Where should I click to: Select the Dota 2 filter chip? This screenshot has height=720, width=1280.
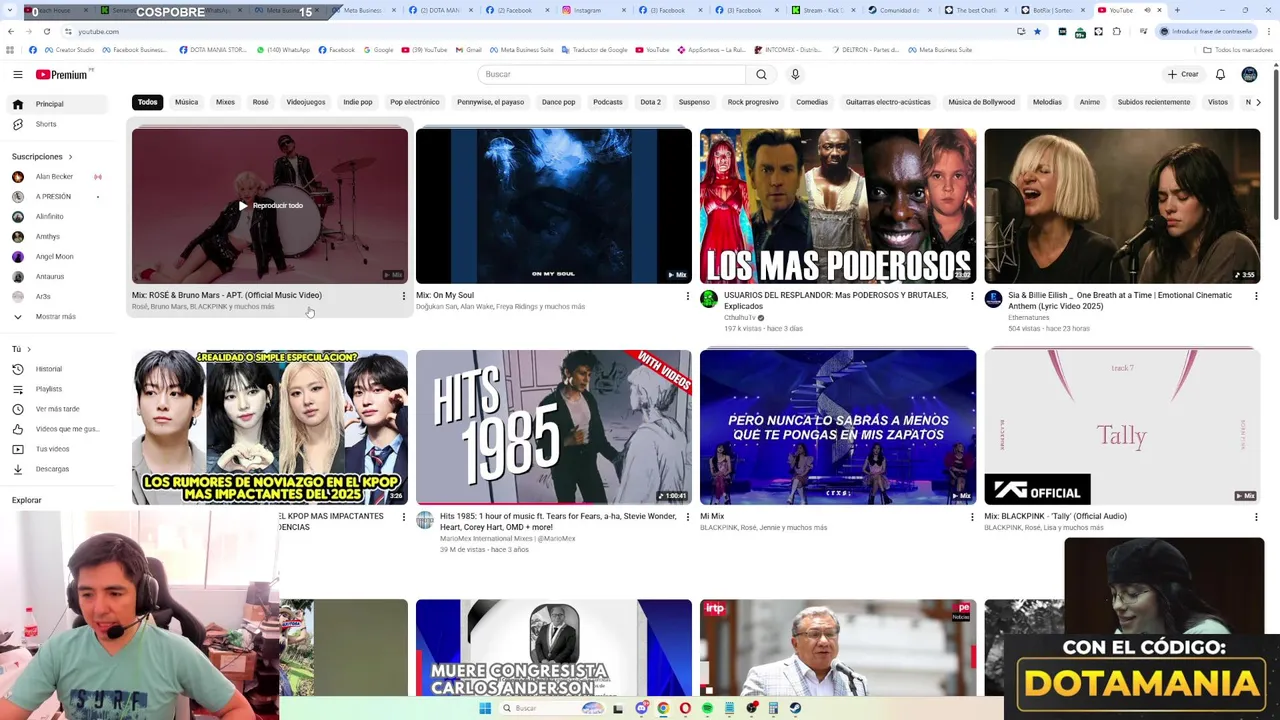coord(650,102)
